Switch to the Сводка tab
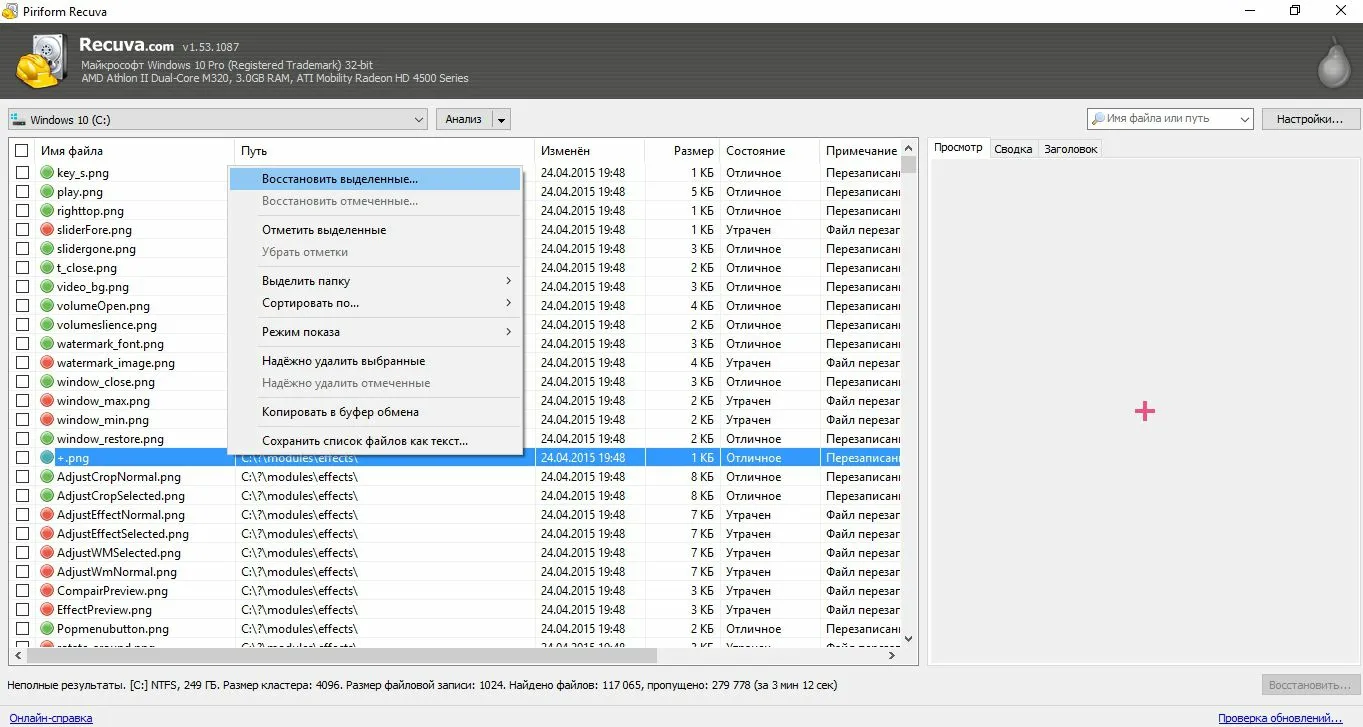 click(1013, 149)
